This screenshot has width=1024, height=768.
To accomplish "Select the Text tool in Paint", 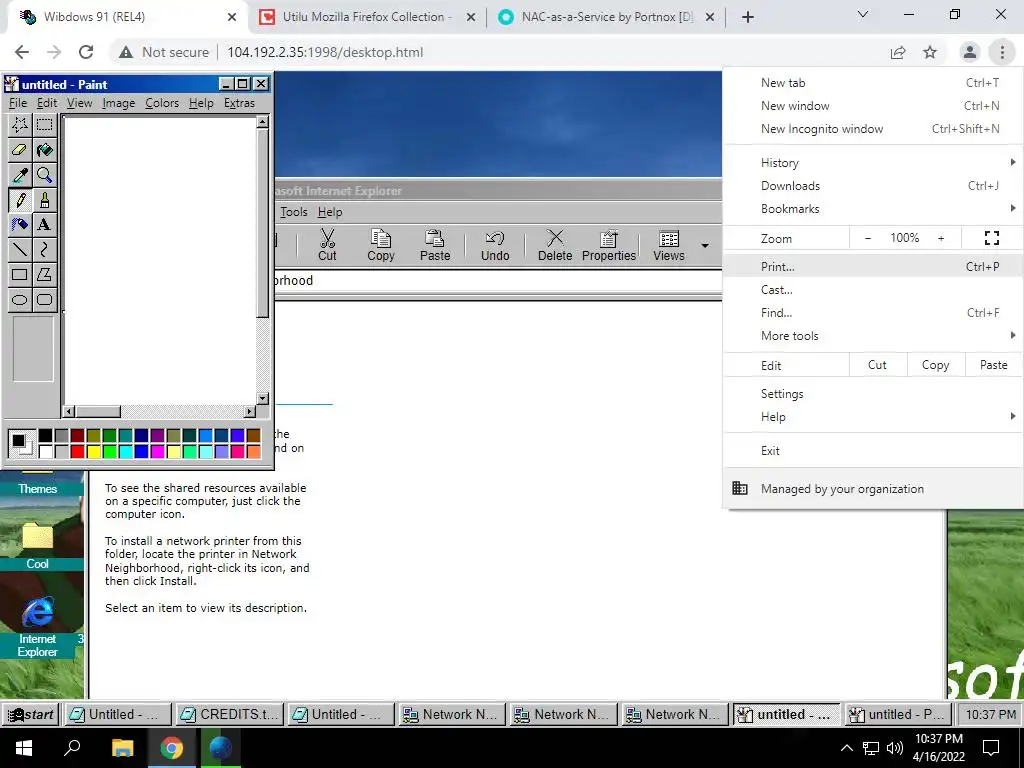I will tap(44, 224).
